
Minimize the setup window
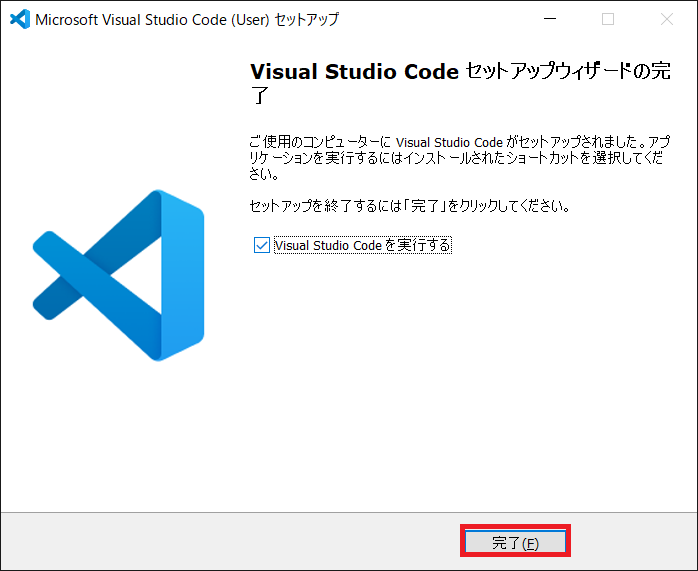pos(550,19)
